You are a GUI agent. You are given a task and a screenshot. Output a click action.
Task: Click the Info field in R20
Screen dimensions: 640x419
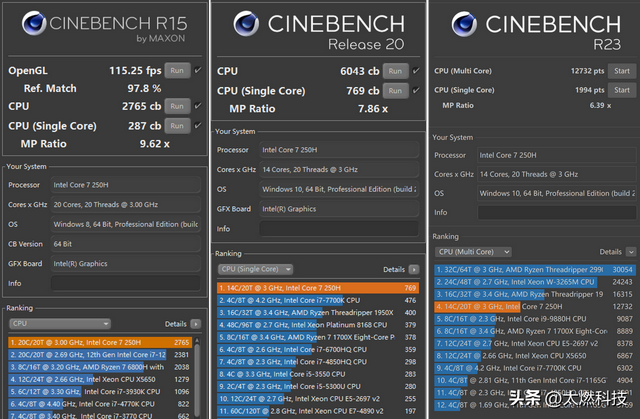(339, 229)
